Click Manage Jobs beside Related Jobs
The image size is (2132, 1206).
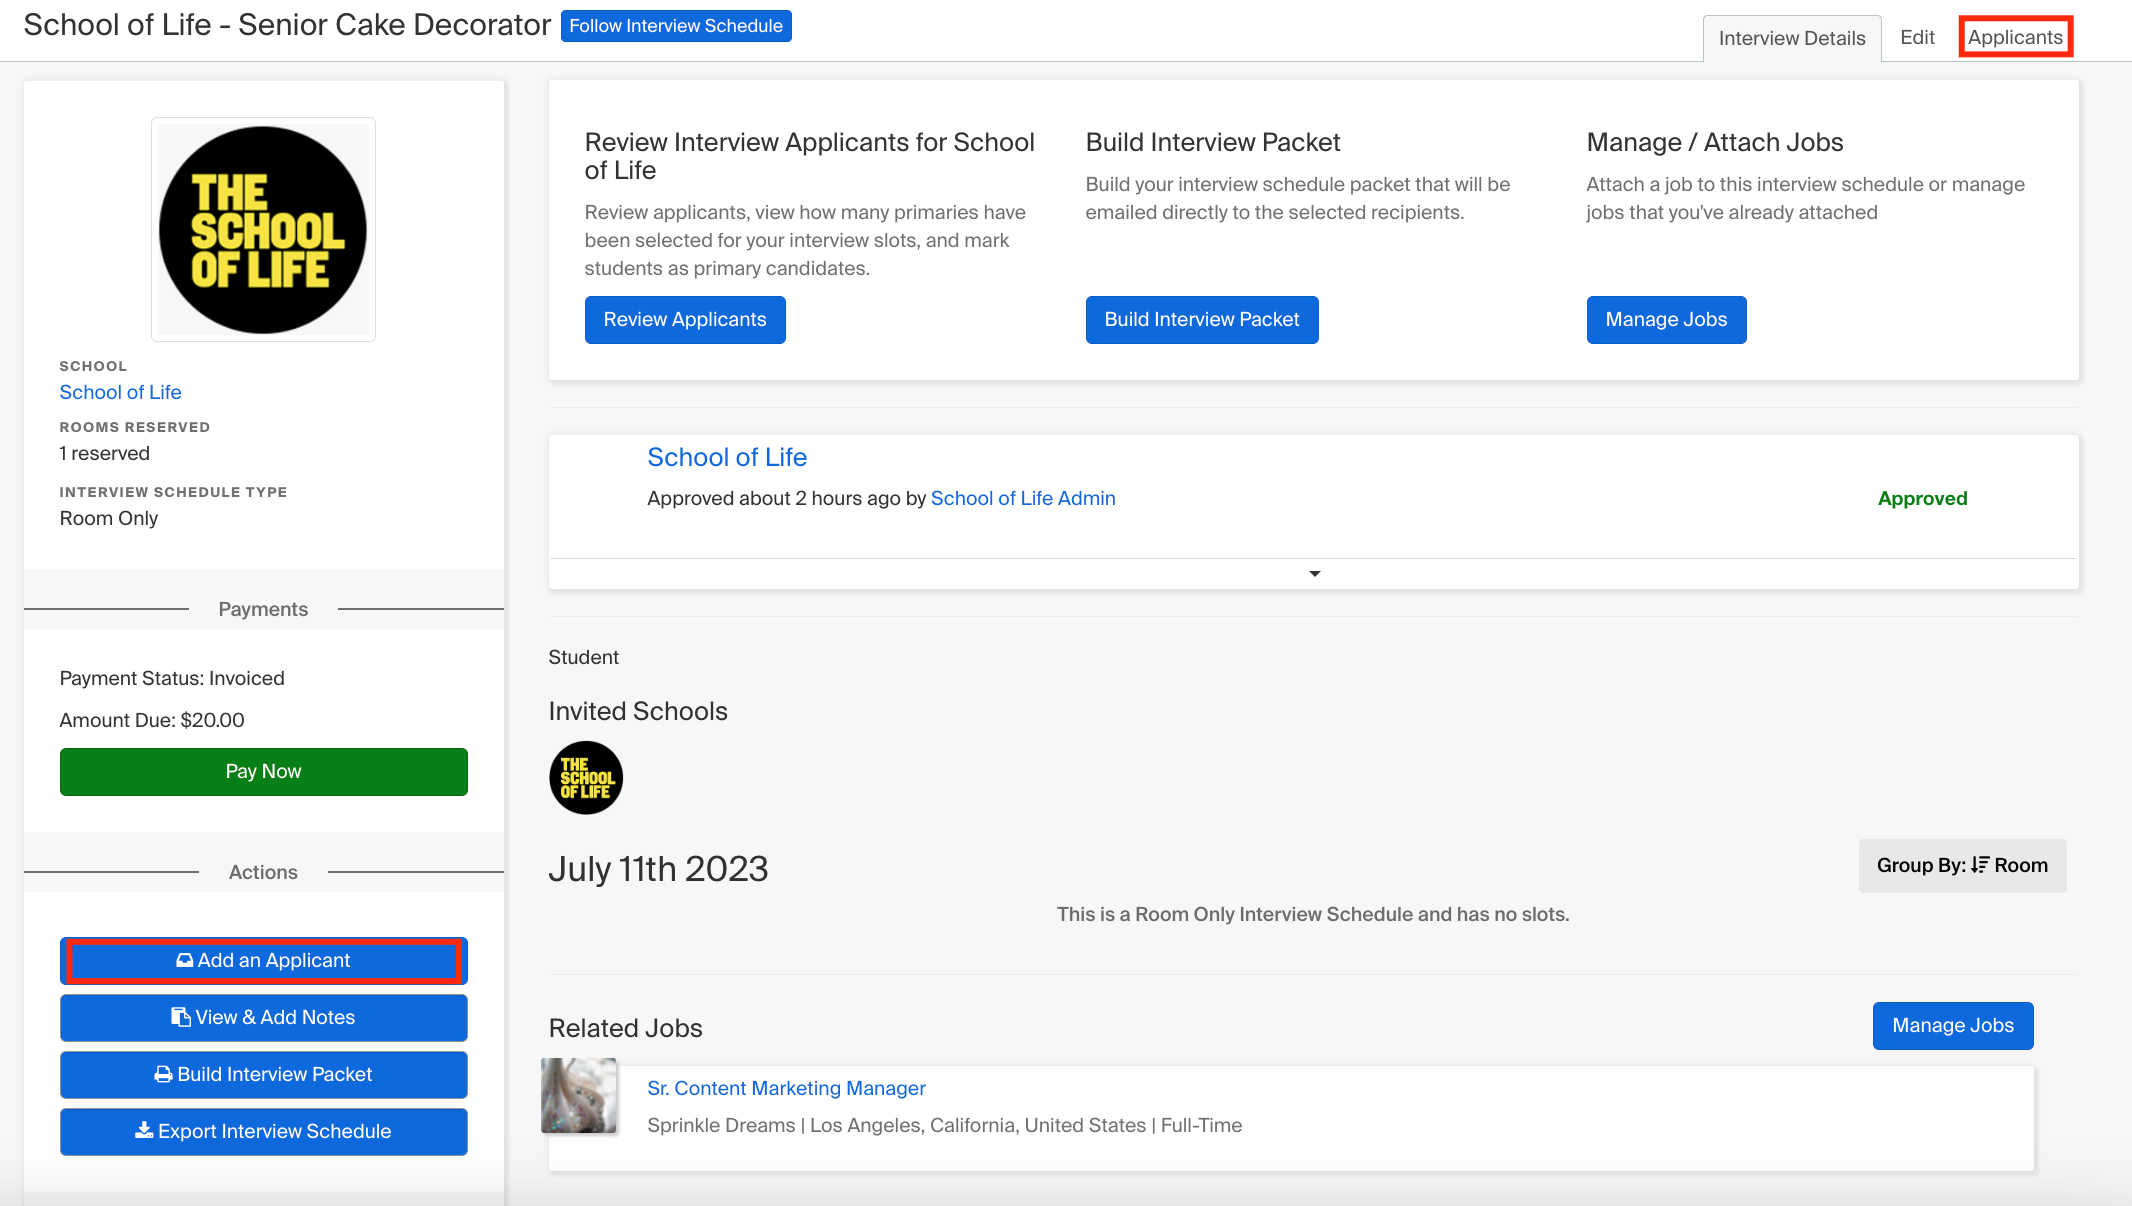click(x=1952, y=1025)
